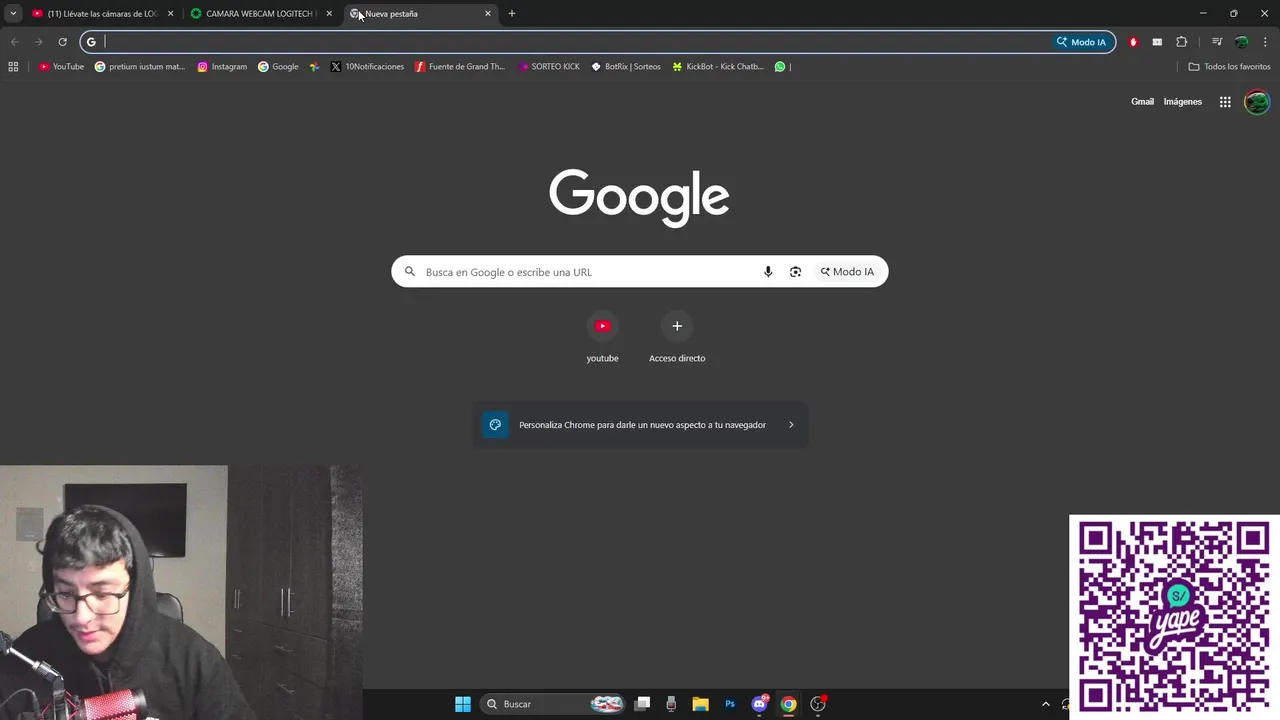Image resolution: width=1280 pixels, height=720 pixels.
Task: Click the taskbar Buscar search box
Action: coord(552,704)
